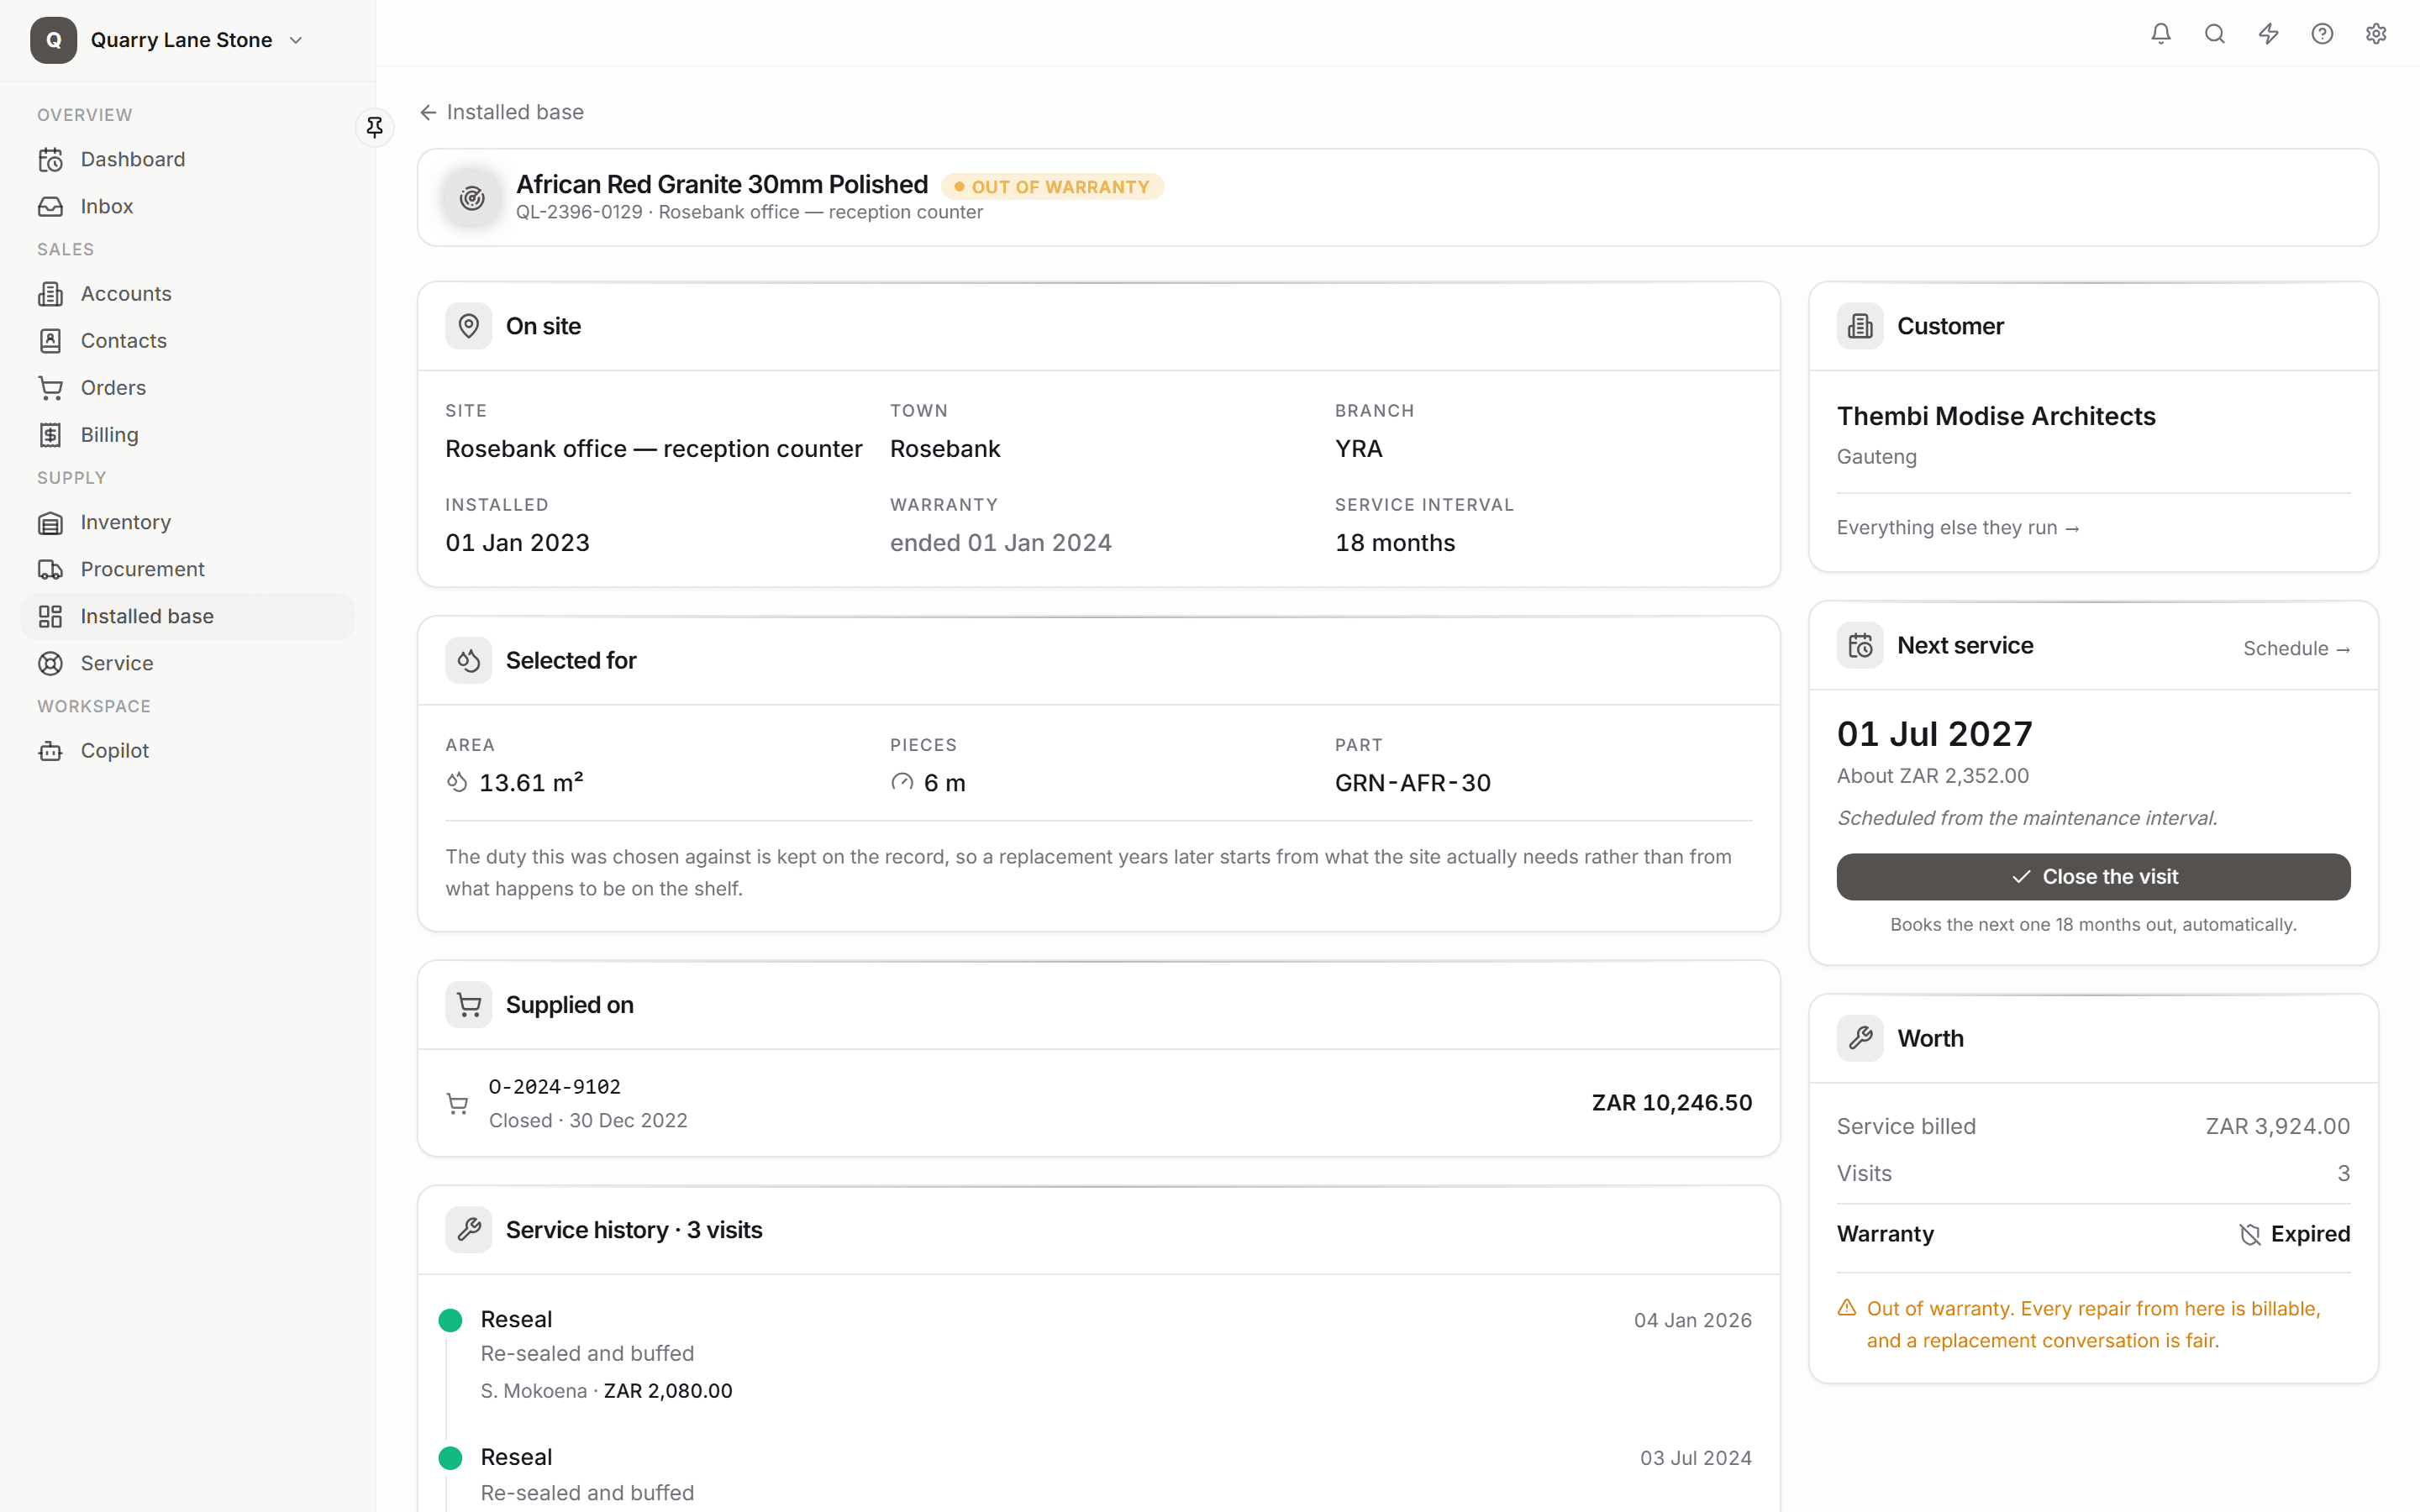
Task: Open order O-2024-9102 row
Action: click(1098, 1102)
